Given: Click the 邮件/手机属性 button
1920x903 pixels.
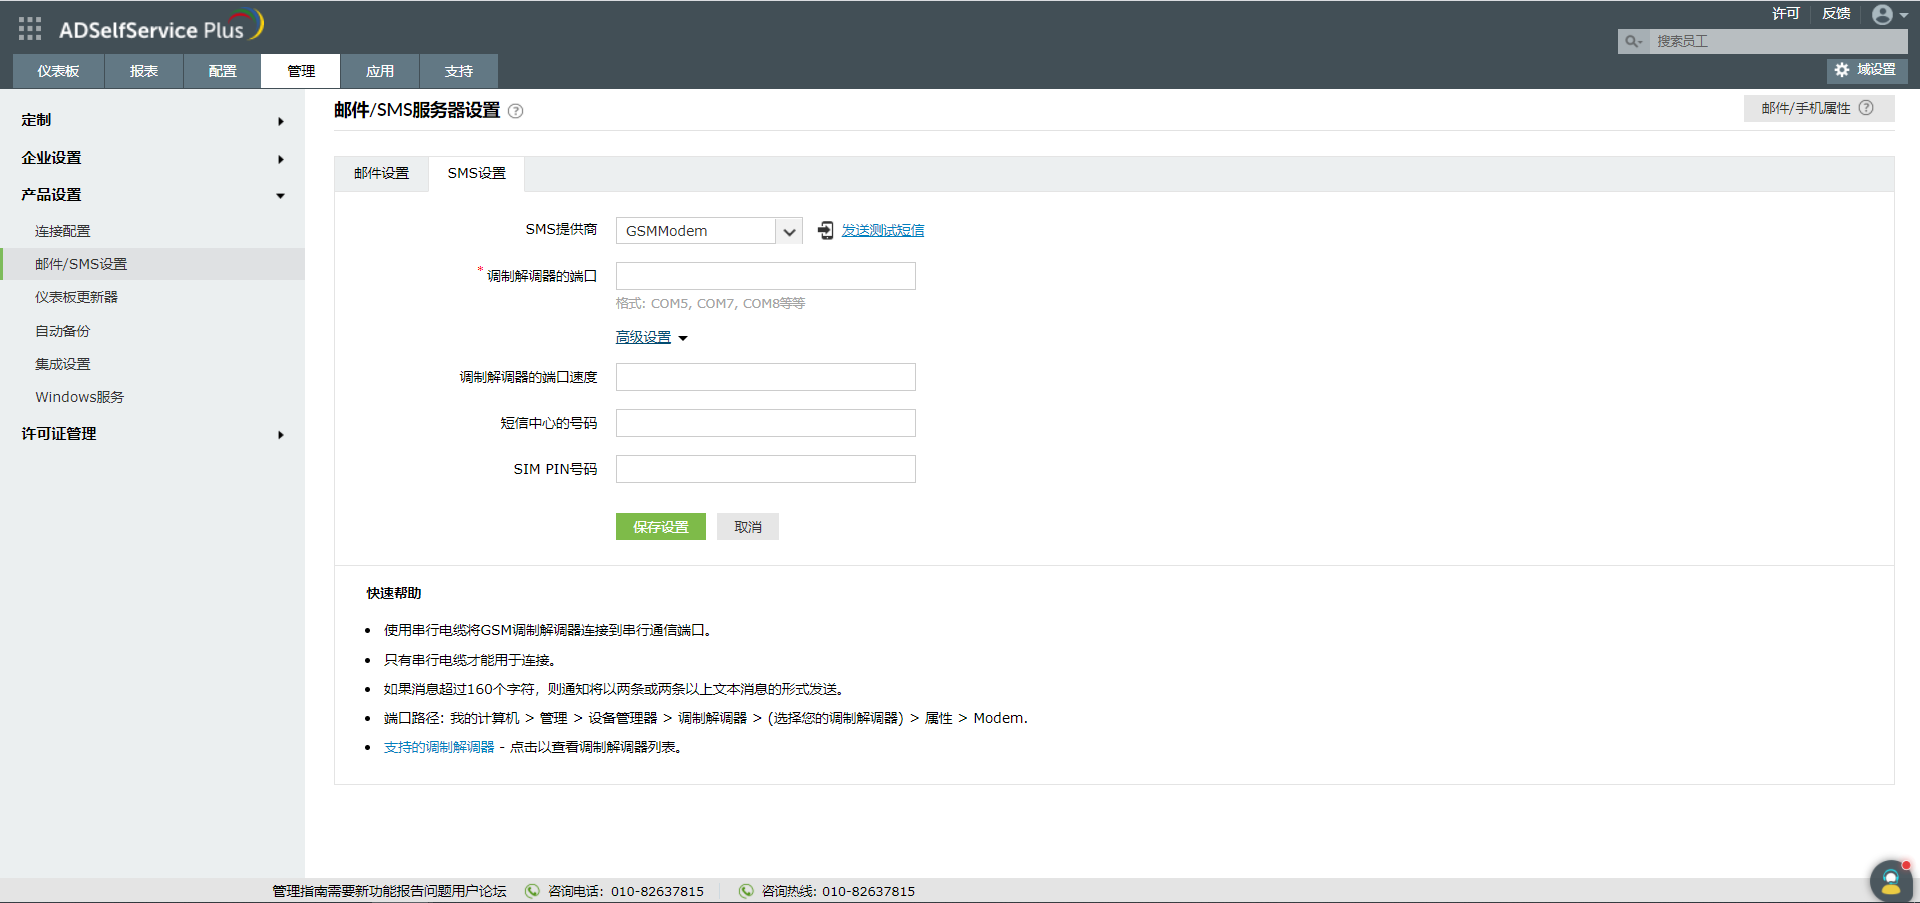Looking at the screenshot, I should (x=1819, y=108).
